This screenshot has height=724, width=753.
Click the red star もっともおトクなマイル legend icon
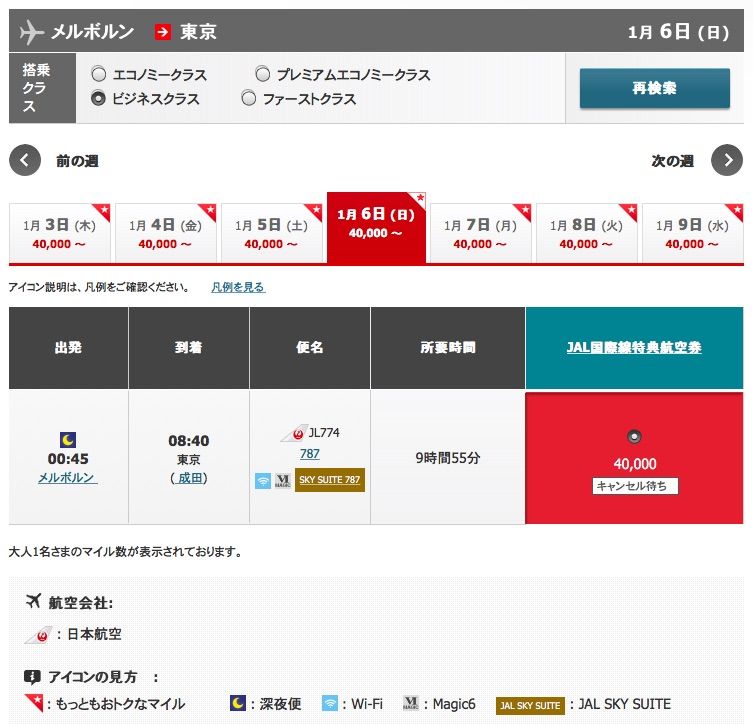pyautogui.click(x=34, y=703)
